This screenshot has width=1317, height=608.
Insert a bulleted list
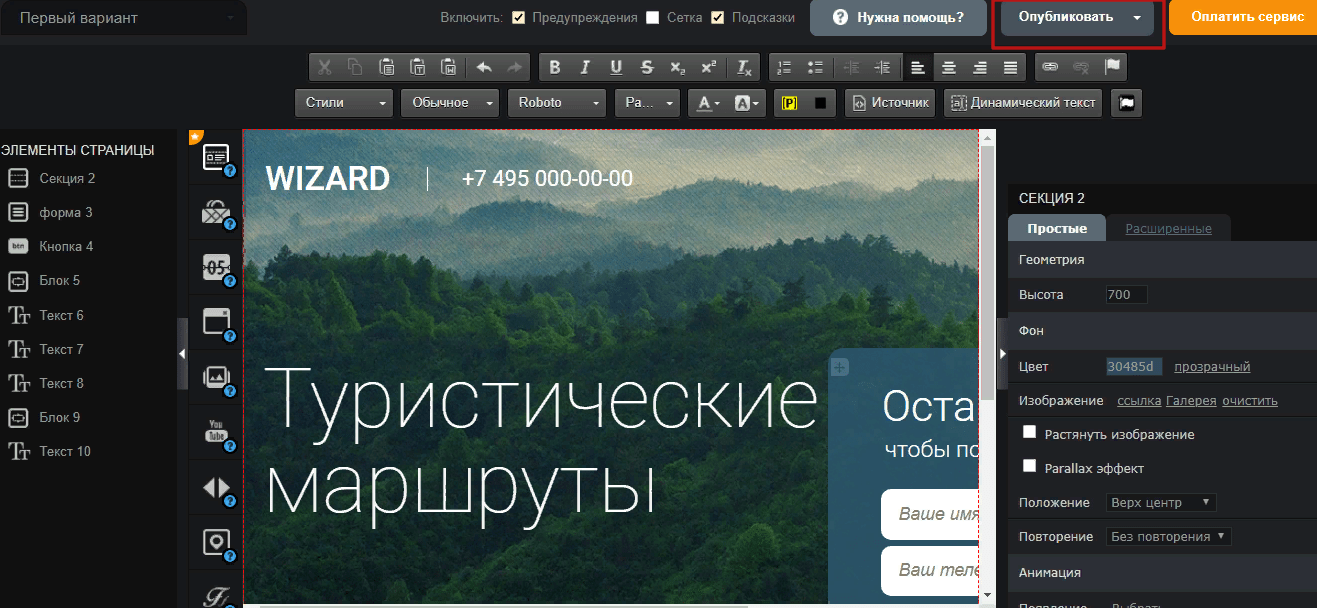(815, 67)
